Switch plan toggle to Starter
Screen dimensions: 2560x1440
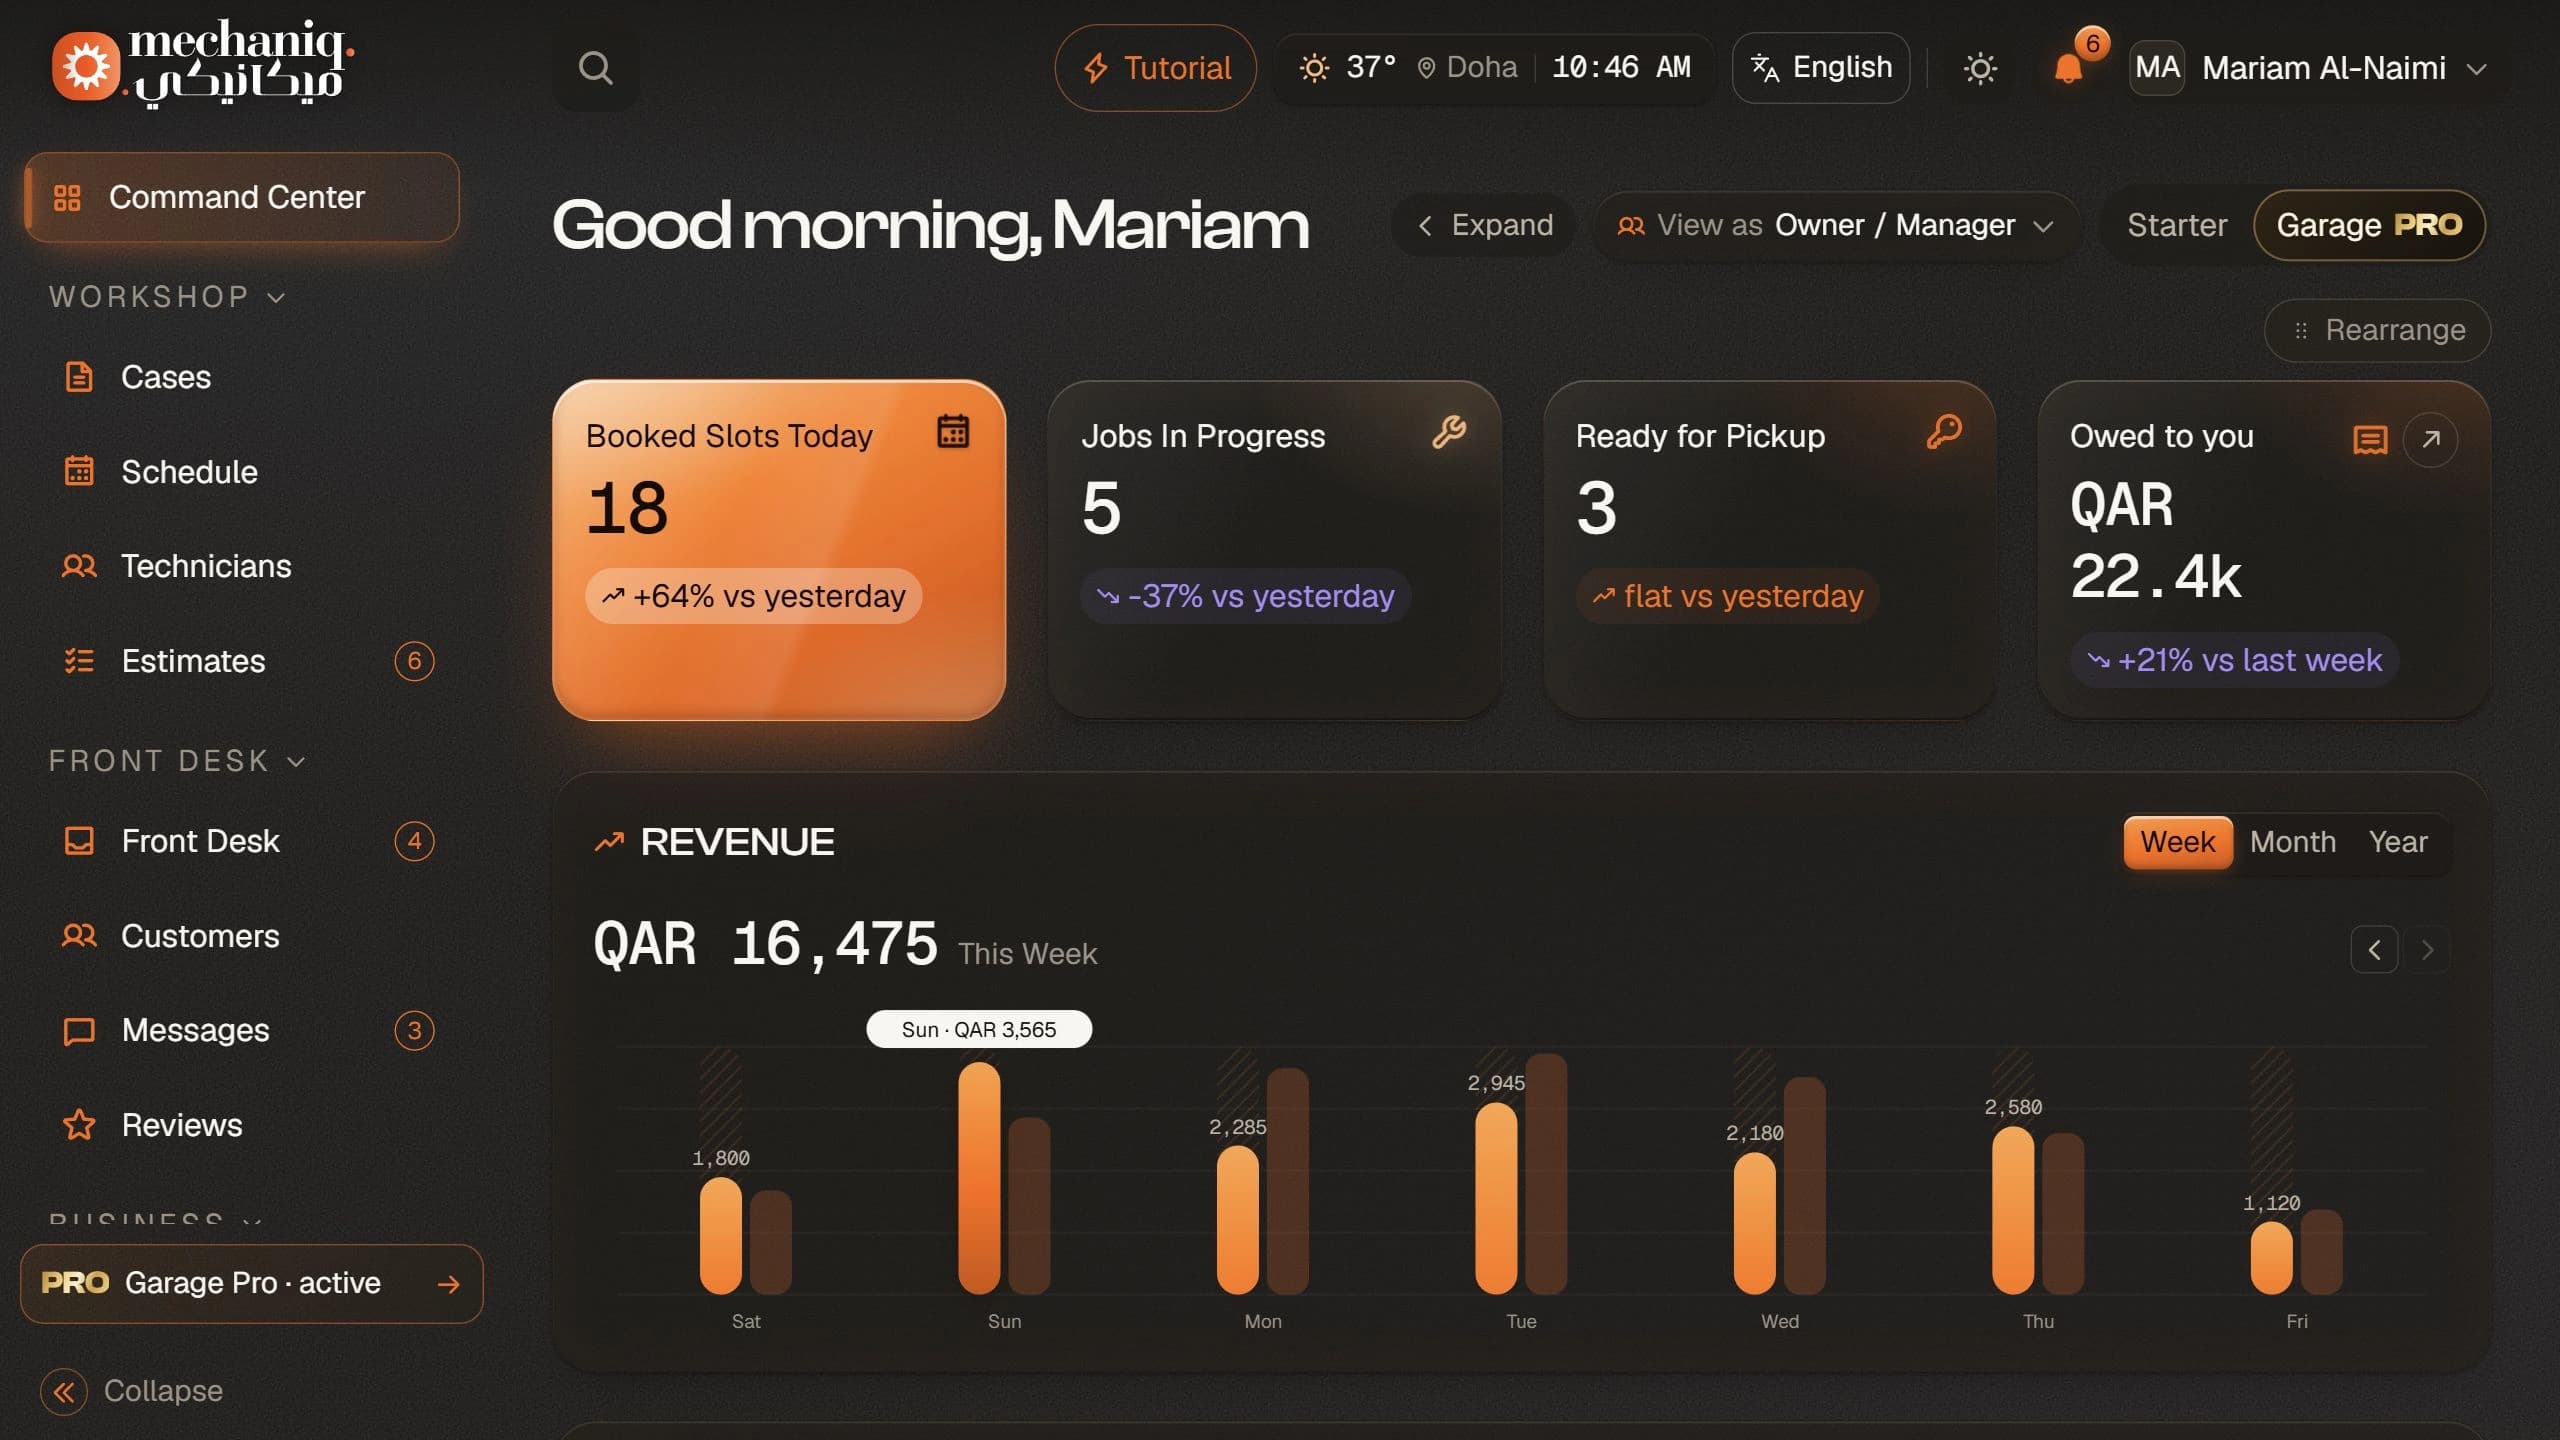(2177, 225)
